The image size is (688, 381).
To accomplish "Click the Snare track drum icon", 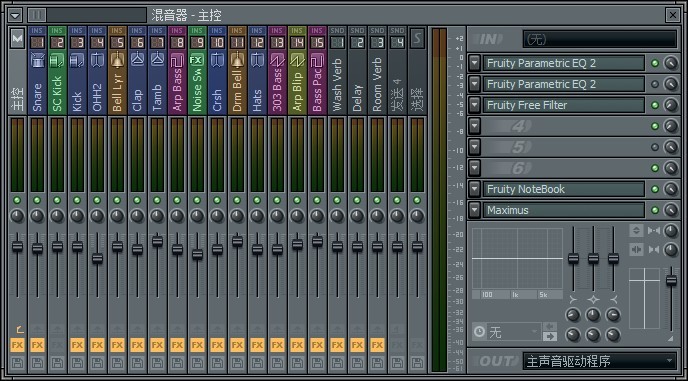I will [37, 61].
